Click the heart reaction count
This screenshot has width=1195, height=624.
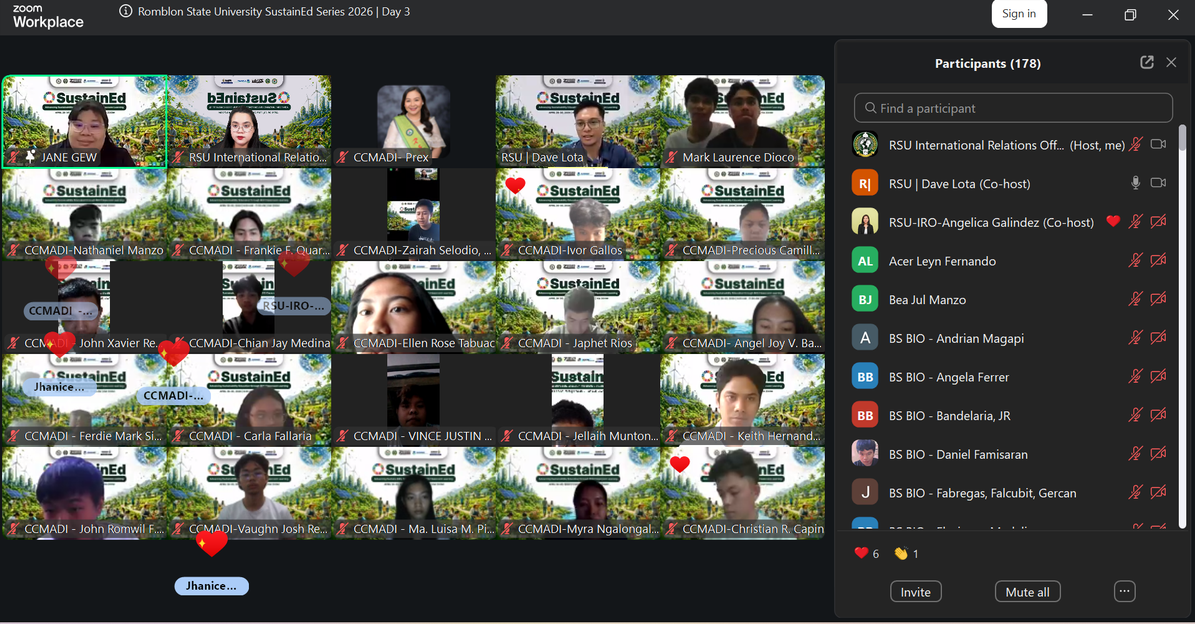coord(866,553)
